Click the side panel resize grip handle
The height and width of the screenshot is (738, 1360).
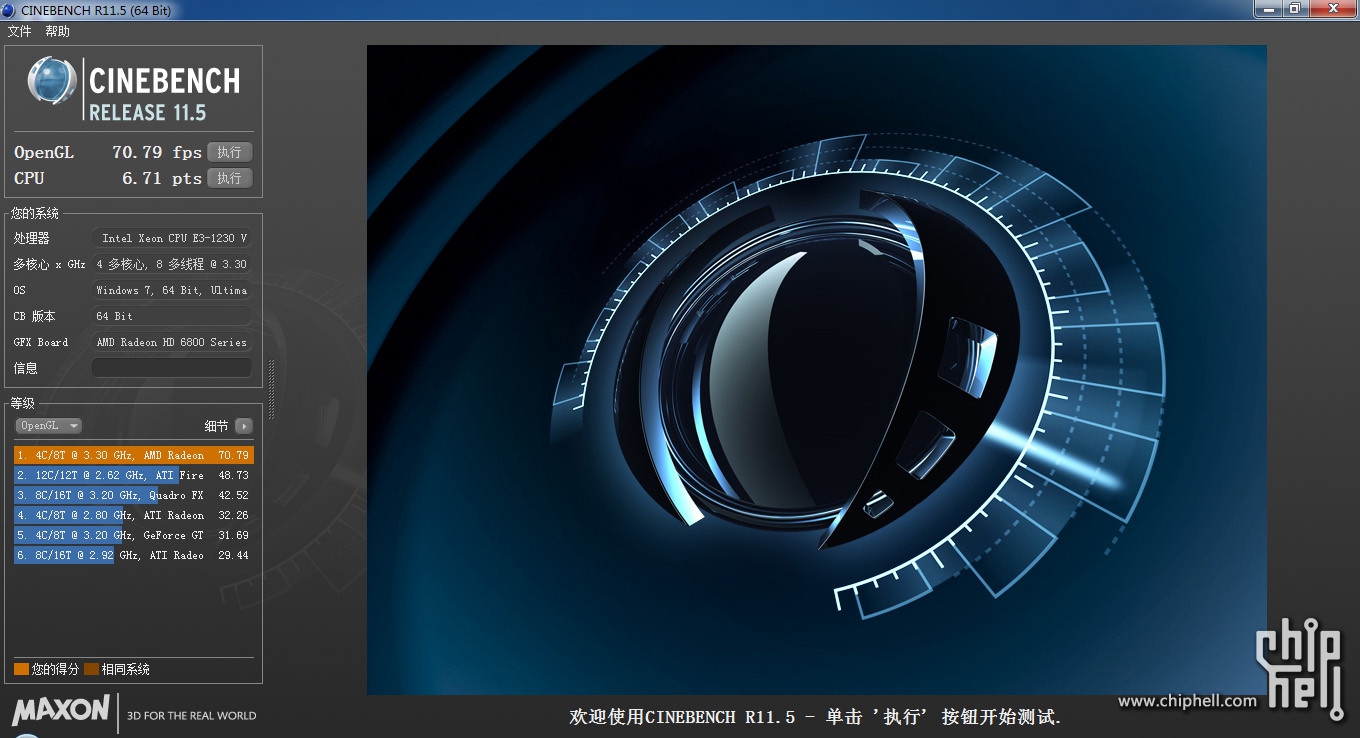point(271,389)
